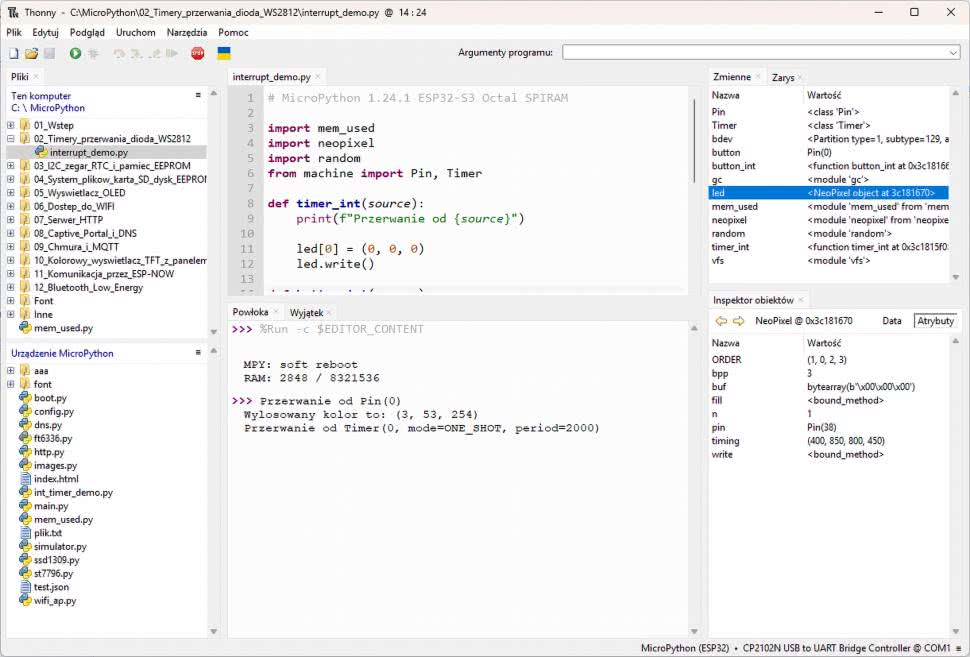Close the Pliki panel tab
970x657 pixels.
point(36,77)
